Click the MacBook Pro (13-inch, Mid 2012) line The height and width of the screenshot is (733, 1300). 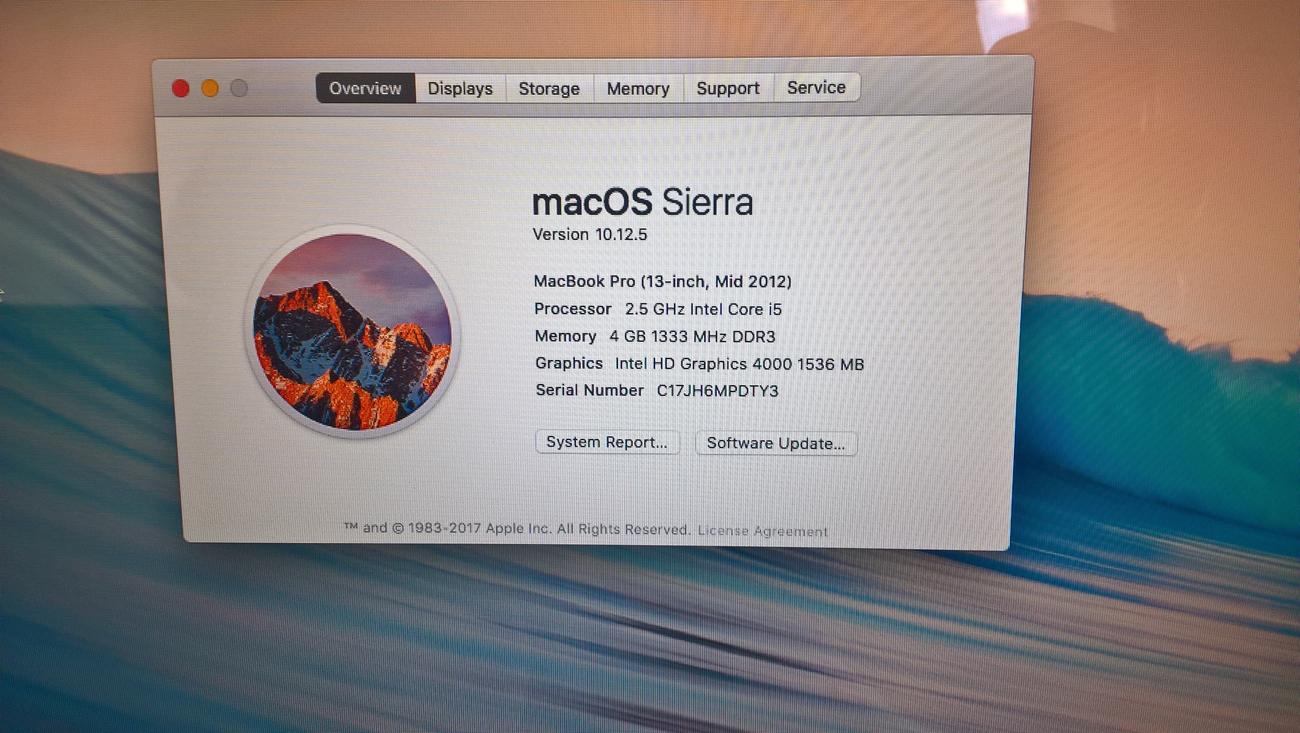pyautogui.click(x=663, y=281)
